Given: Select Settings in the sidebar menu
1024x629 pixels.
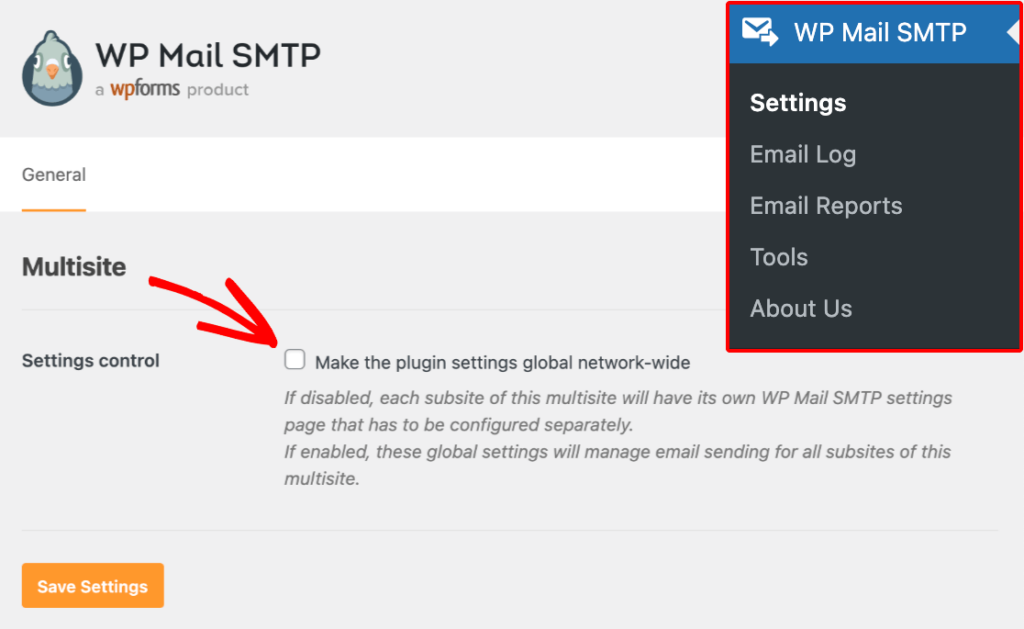Looking at the screenshot, I should pos(798,103).
